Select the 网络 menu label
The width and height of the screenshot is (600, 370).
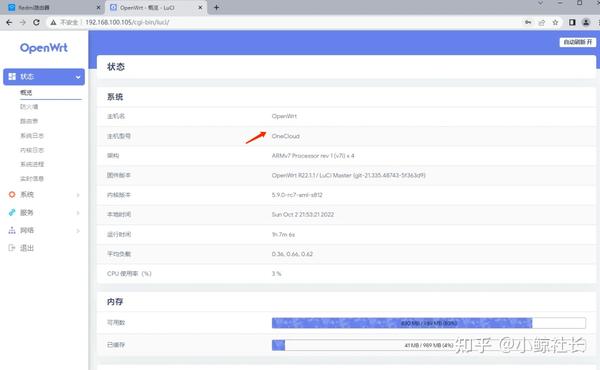click(x=27, y=230)
